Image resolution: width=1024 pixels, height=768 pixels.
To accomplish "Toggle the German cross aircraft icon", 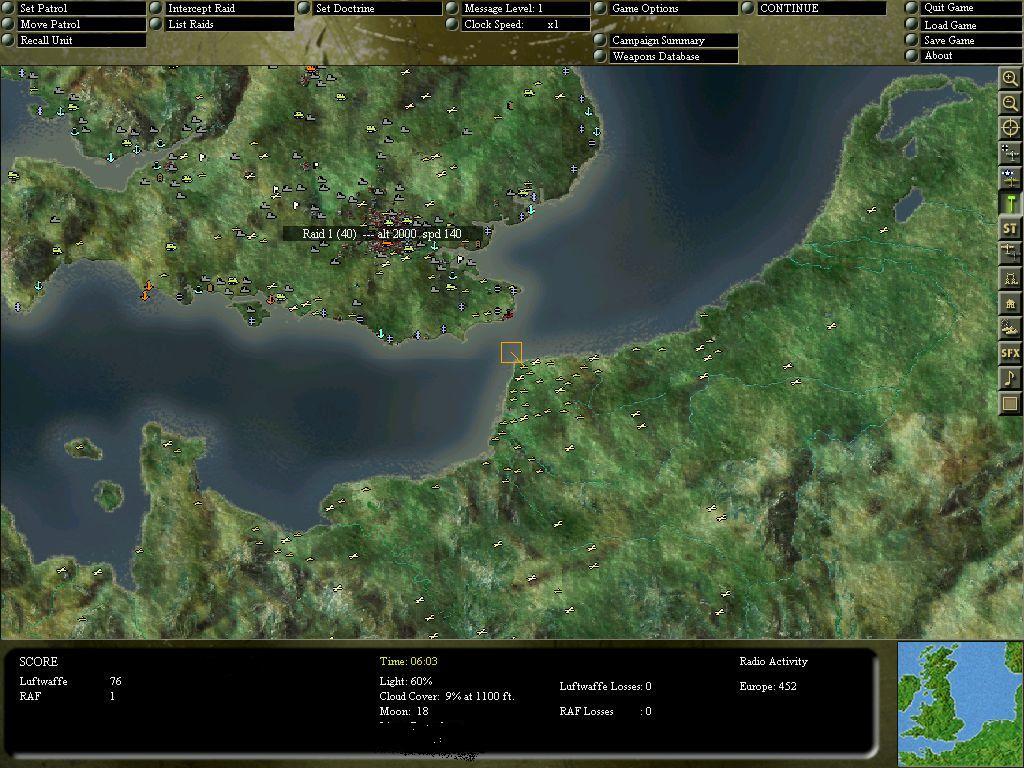I will coord(1010,153).
